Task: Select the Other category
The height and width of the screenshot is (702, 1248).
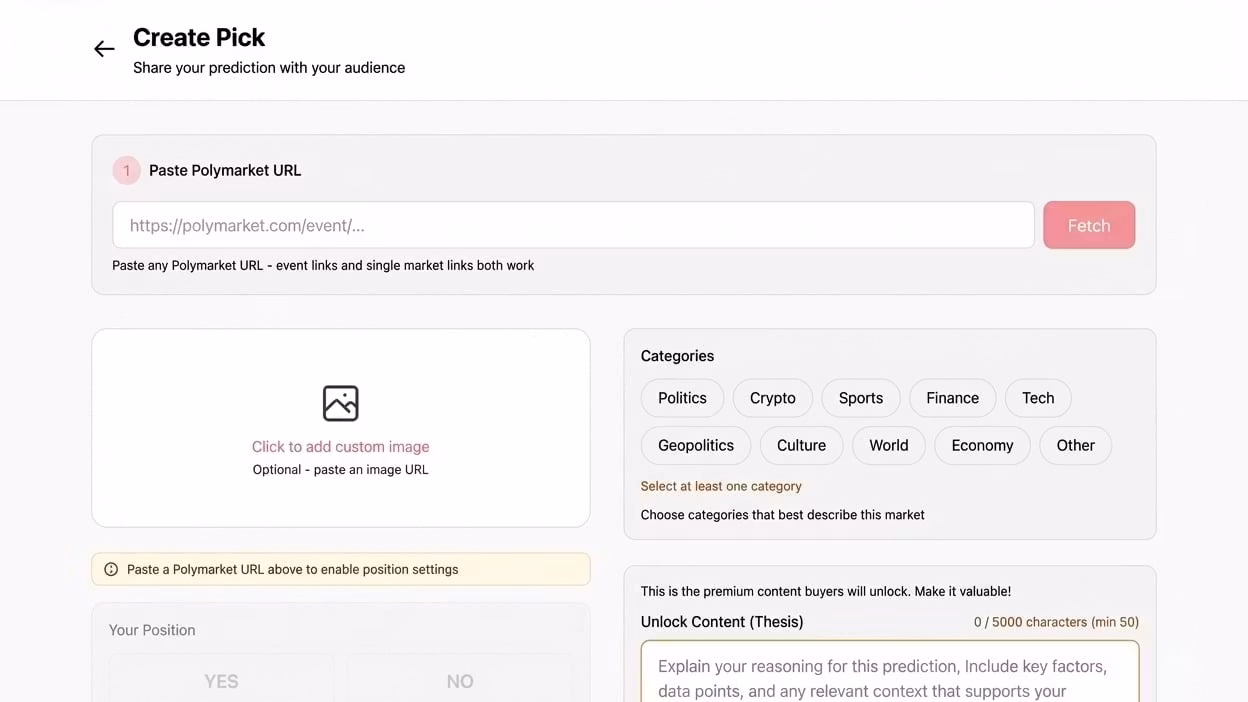Action: pos(1075,445)
